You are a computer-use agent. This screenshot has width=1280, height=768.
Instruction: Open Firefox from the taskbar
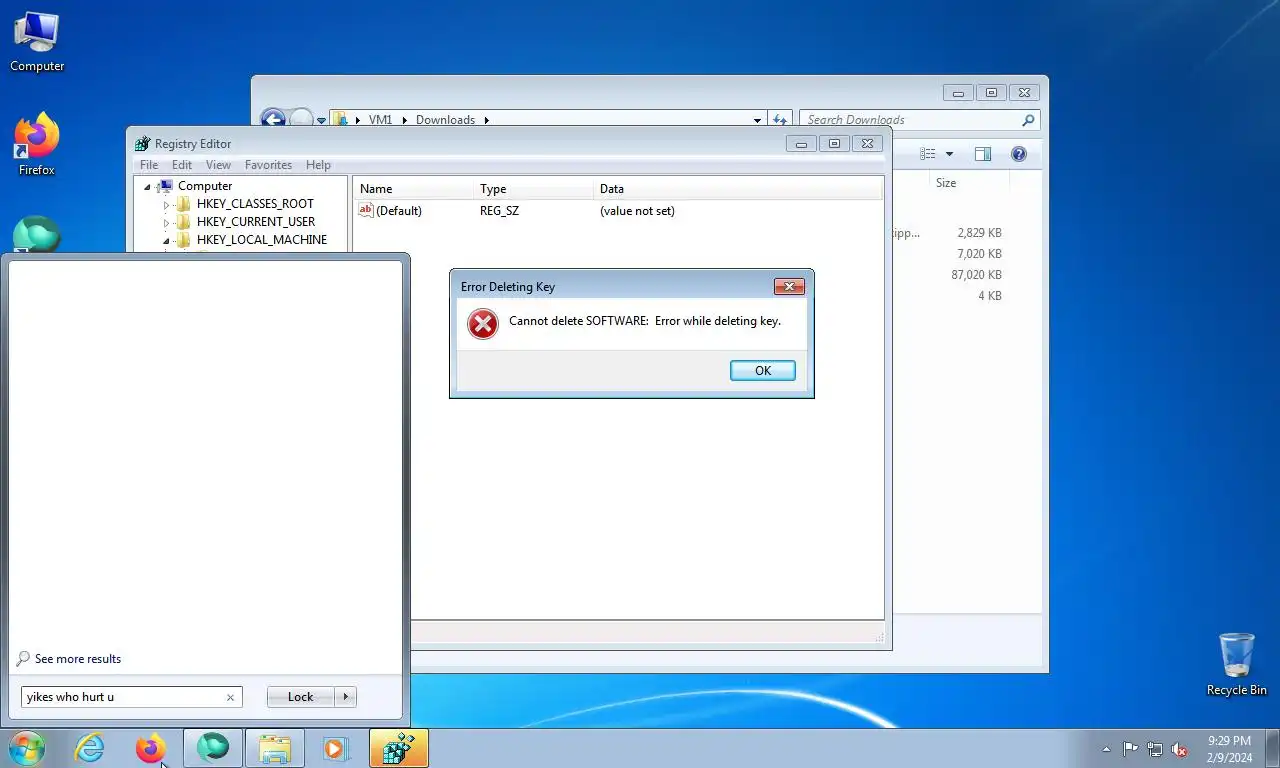coord(150,748)
